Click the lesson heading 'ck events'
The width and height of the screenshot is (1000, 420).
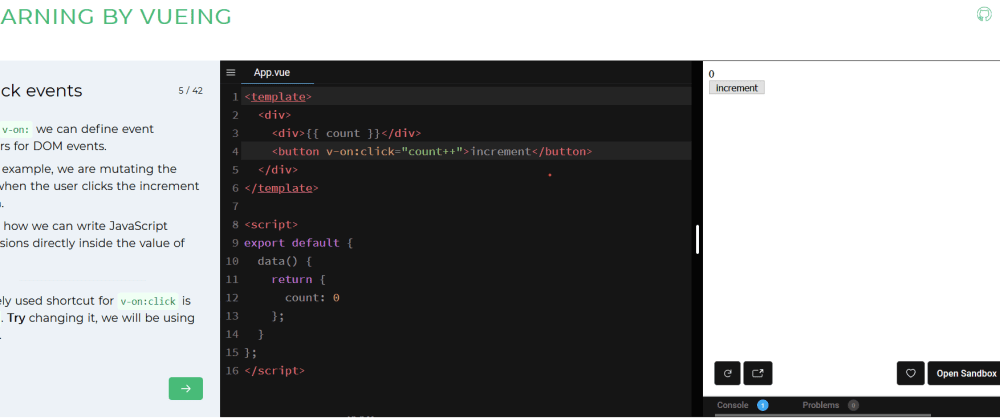pyautogui.click(x=41, y=91)
